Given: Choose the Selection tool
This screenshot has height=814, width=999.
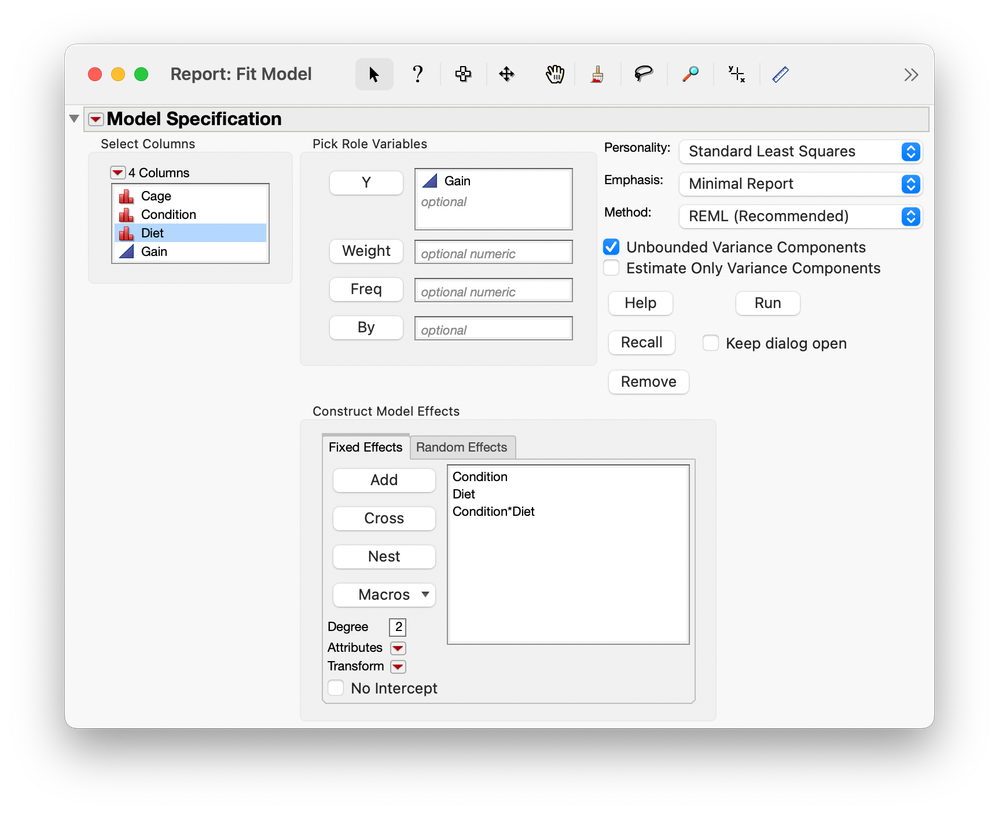Looking at the screenshot, I should coord(462,74).
